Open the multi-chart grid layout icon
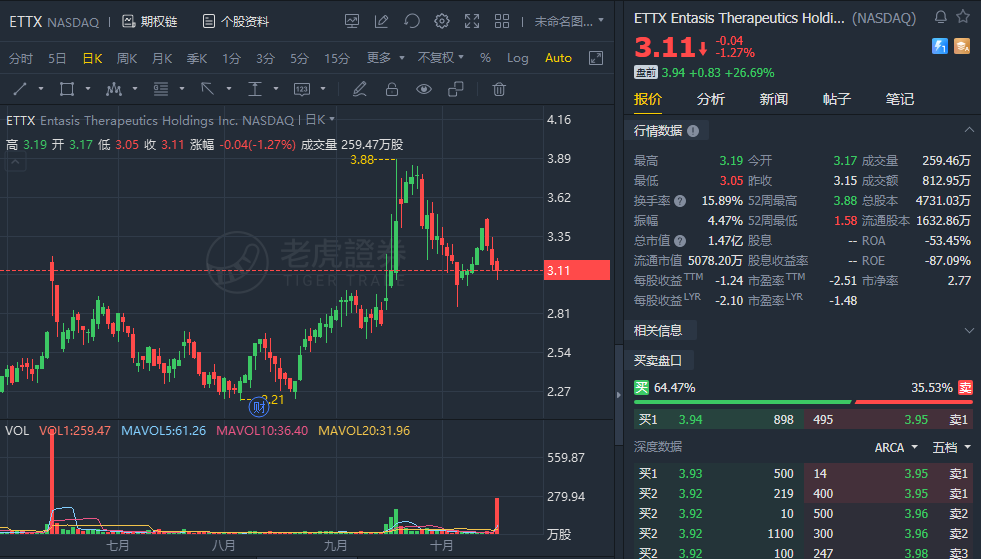Viewport: 981px width, 559px height. point(502,21)
